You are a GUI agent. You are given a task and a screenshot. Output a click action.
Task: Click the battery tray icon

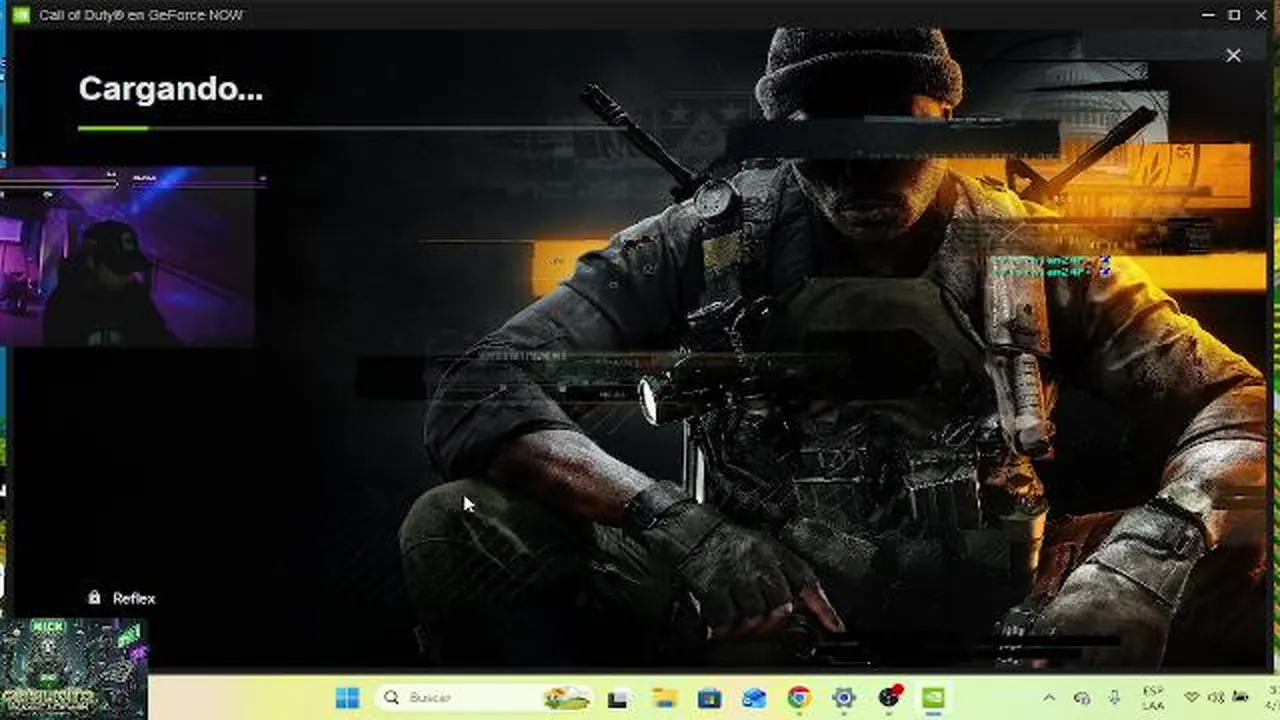(1241, 697)
